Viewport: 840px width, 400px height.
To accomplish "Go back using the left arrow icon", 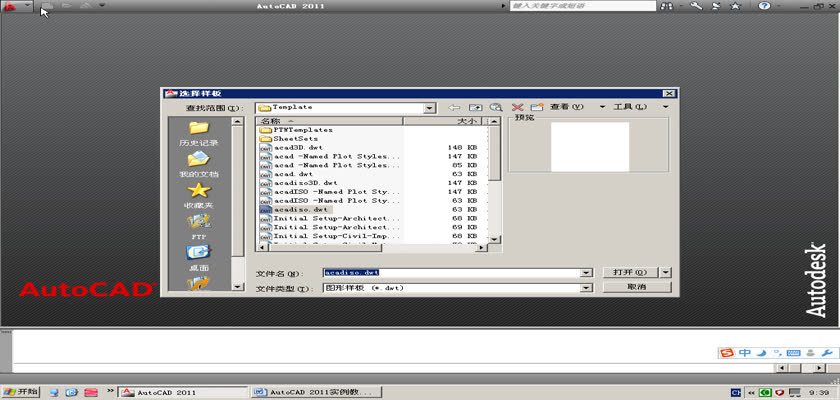I will point(454,107).
